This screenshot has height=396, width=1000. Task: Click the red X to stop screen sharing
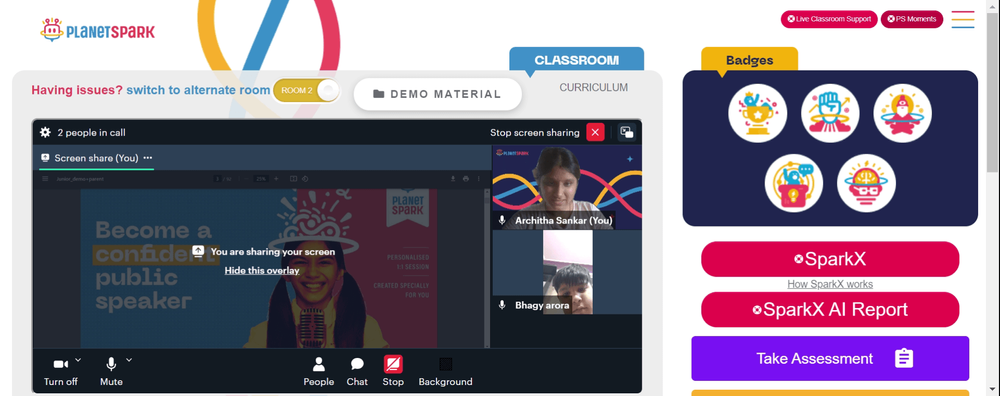click(x=595, y=132)
